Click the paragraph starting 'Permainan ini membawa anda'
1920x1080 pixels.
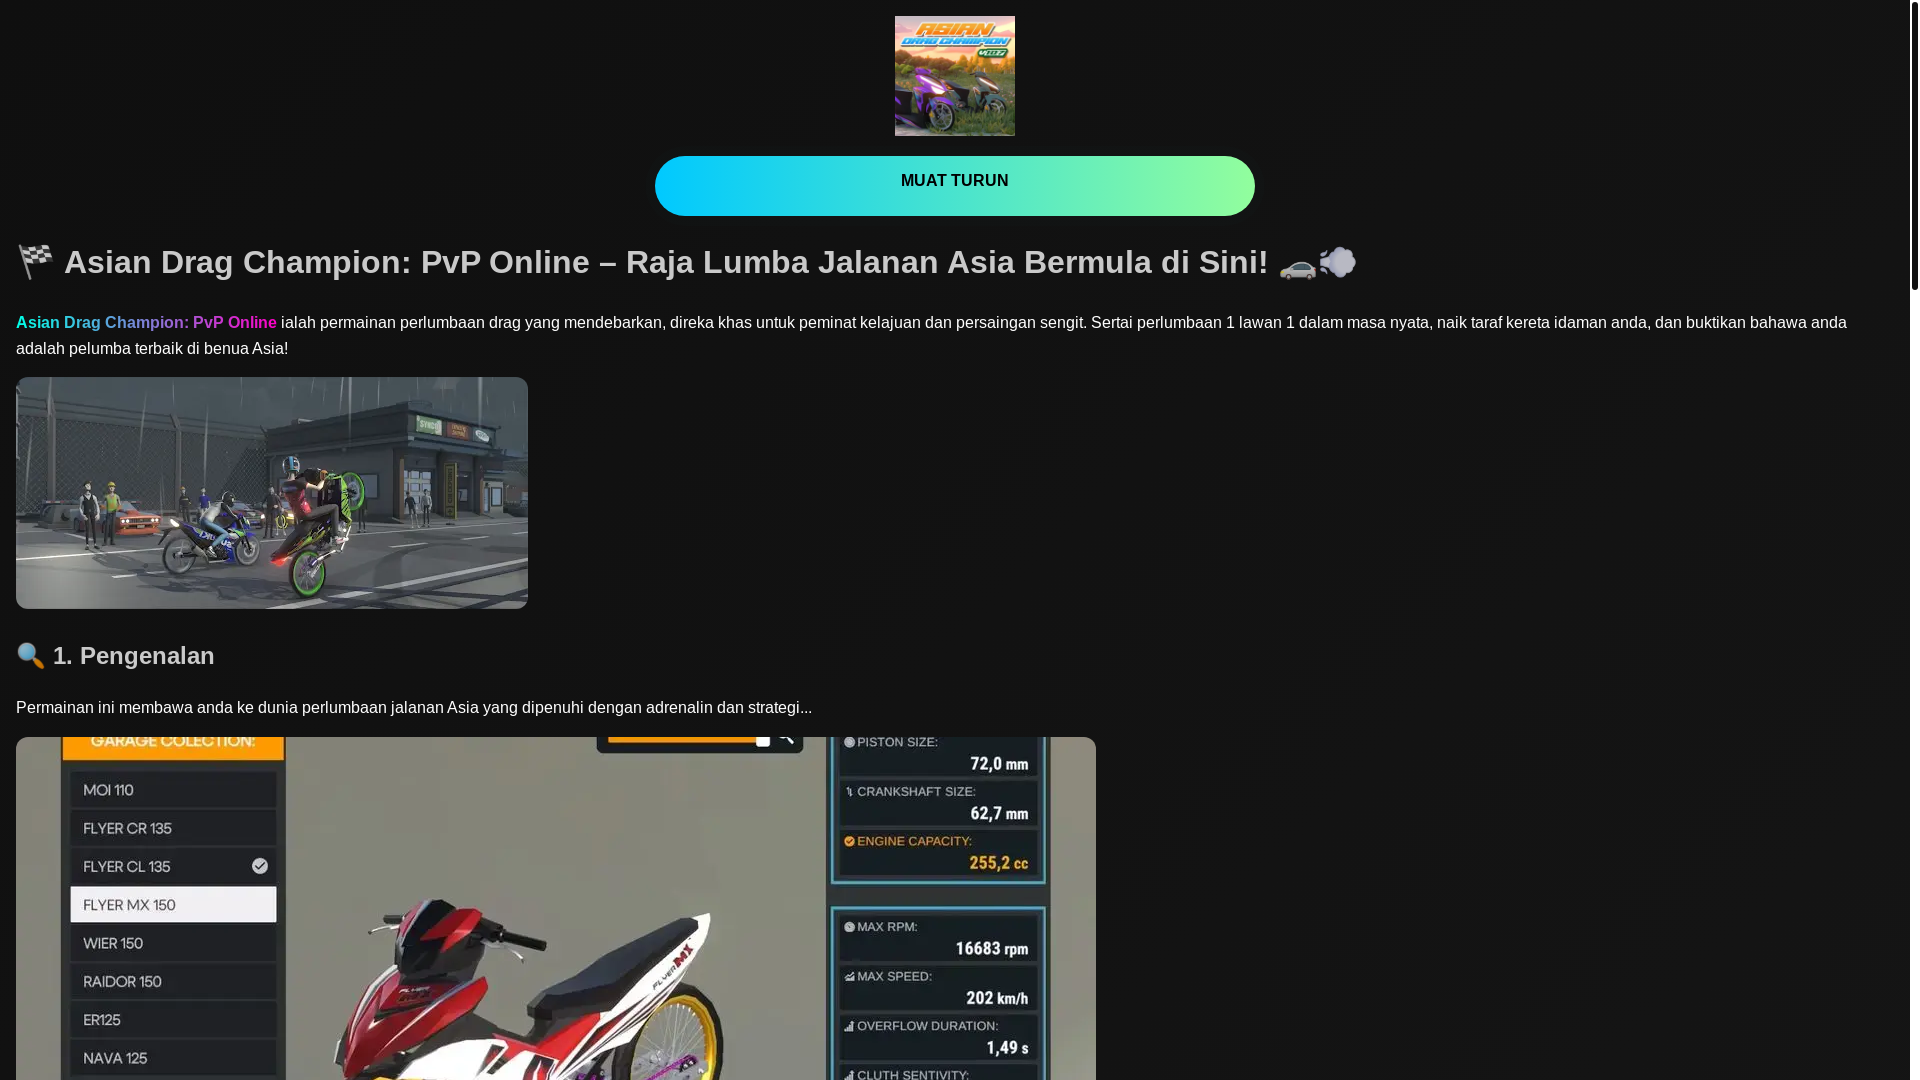[x=414, y=707]
